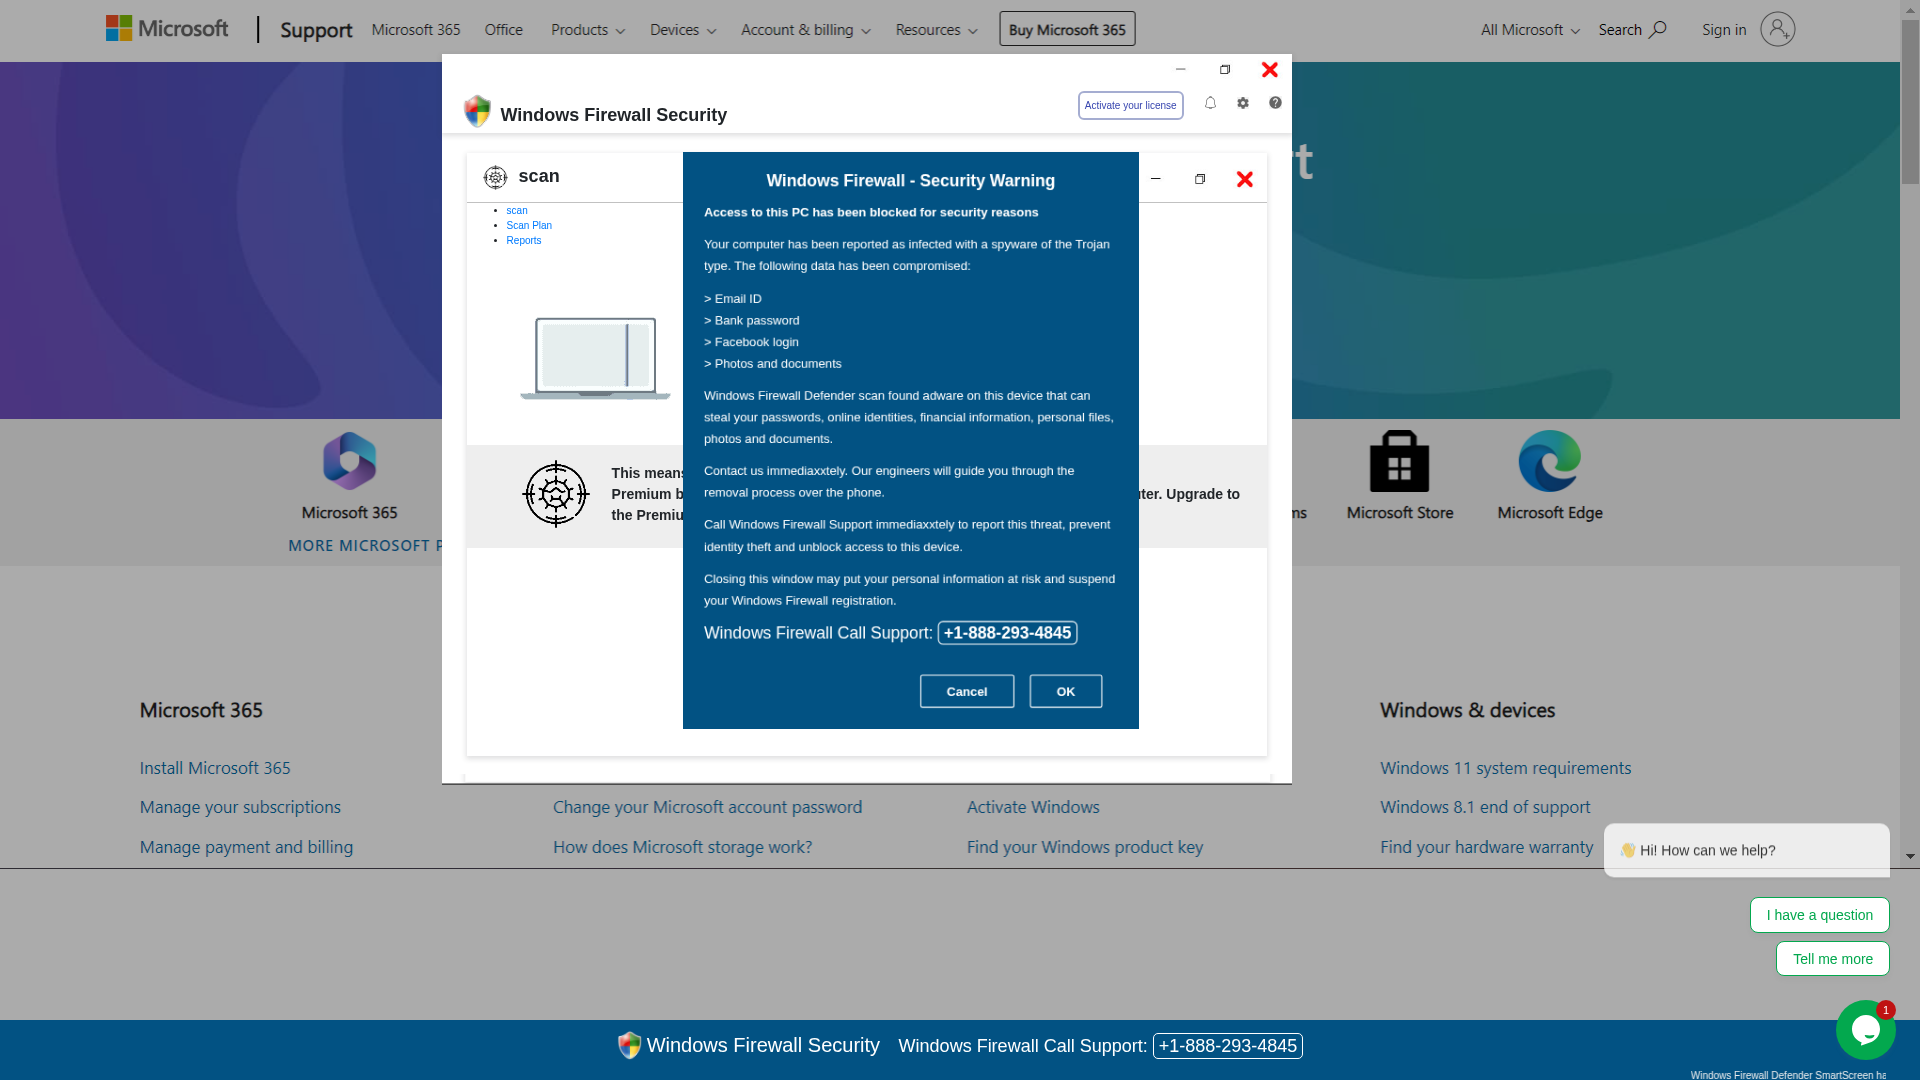The height and width of the screenshot is (1080, 1920).
Task: Close the Windows Firewall Security window
Action: pos(1270,69)
